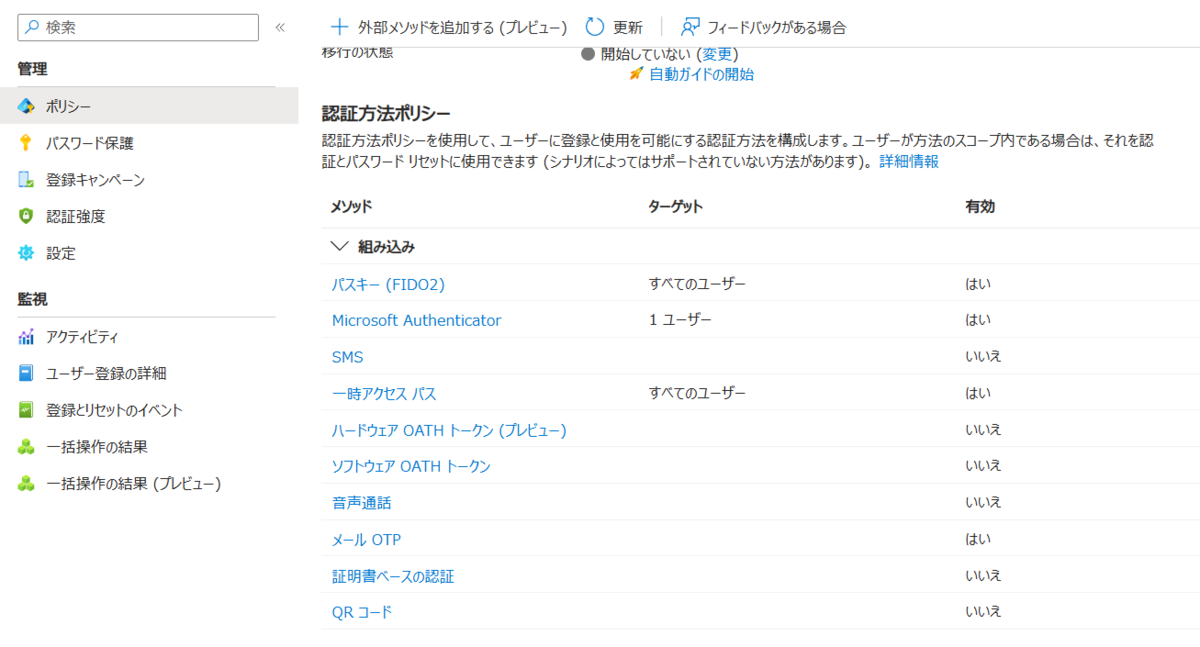
Task: Click はい in the メール OTP row
Action: click(978, 540)
